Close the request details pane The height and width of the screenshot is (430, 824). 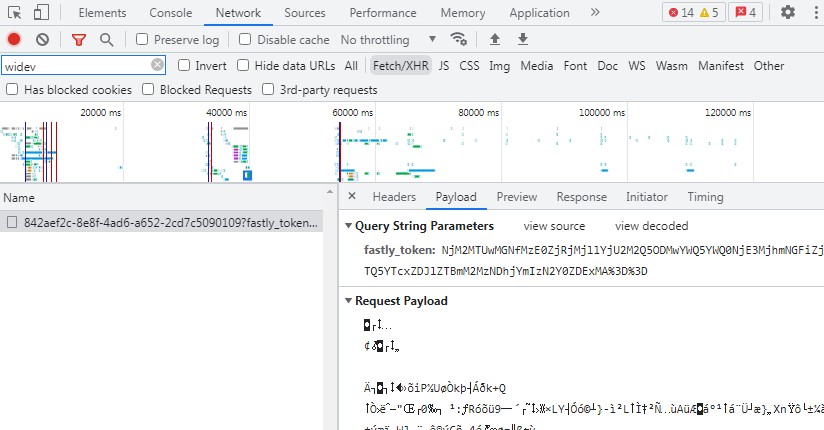(x=352, y=196)
